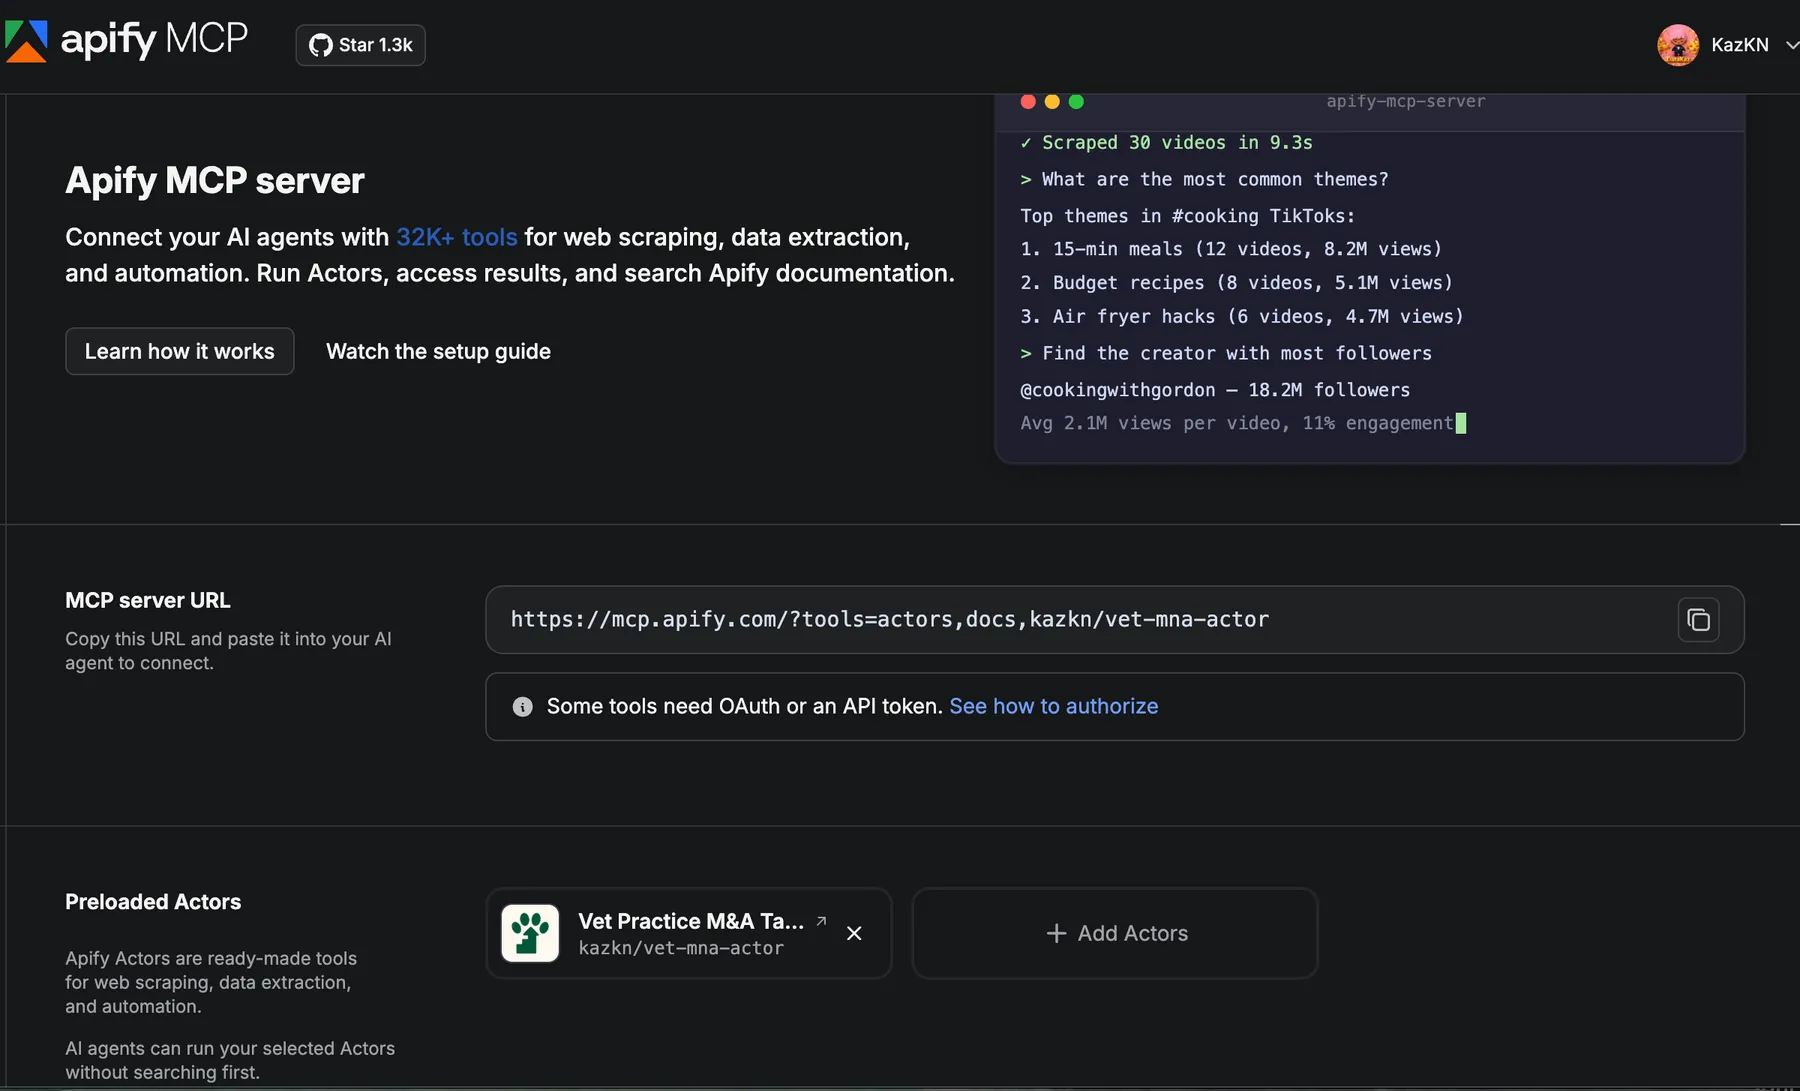Click 'Top themes in #cooking TikToks:' line
Image resolution: width=1800 pixels, height=1091 pixels.
coord(1188,216)
